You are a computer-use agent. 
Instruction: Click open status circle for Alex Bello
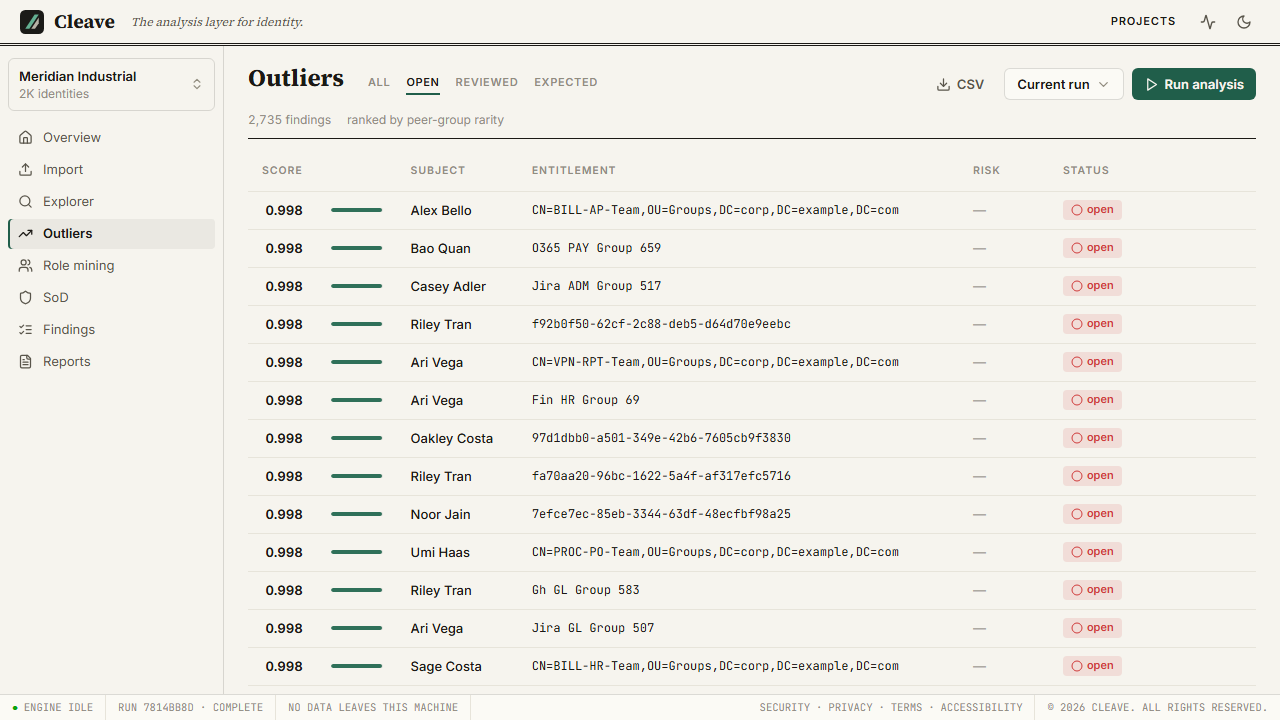1077,210
